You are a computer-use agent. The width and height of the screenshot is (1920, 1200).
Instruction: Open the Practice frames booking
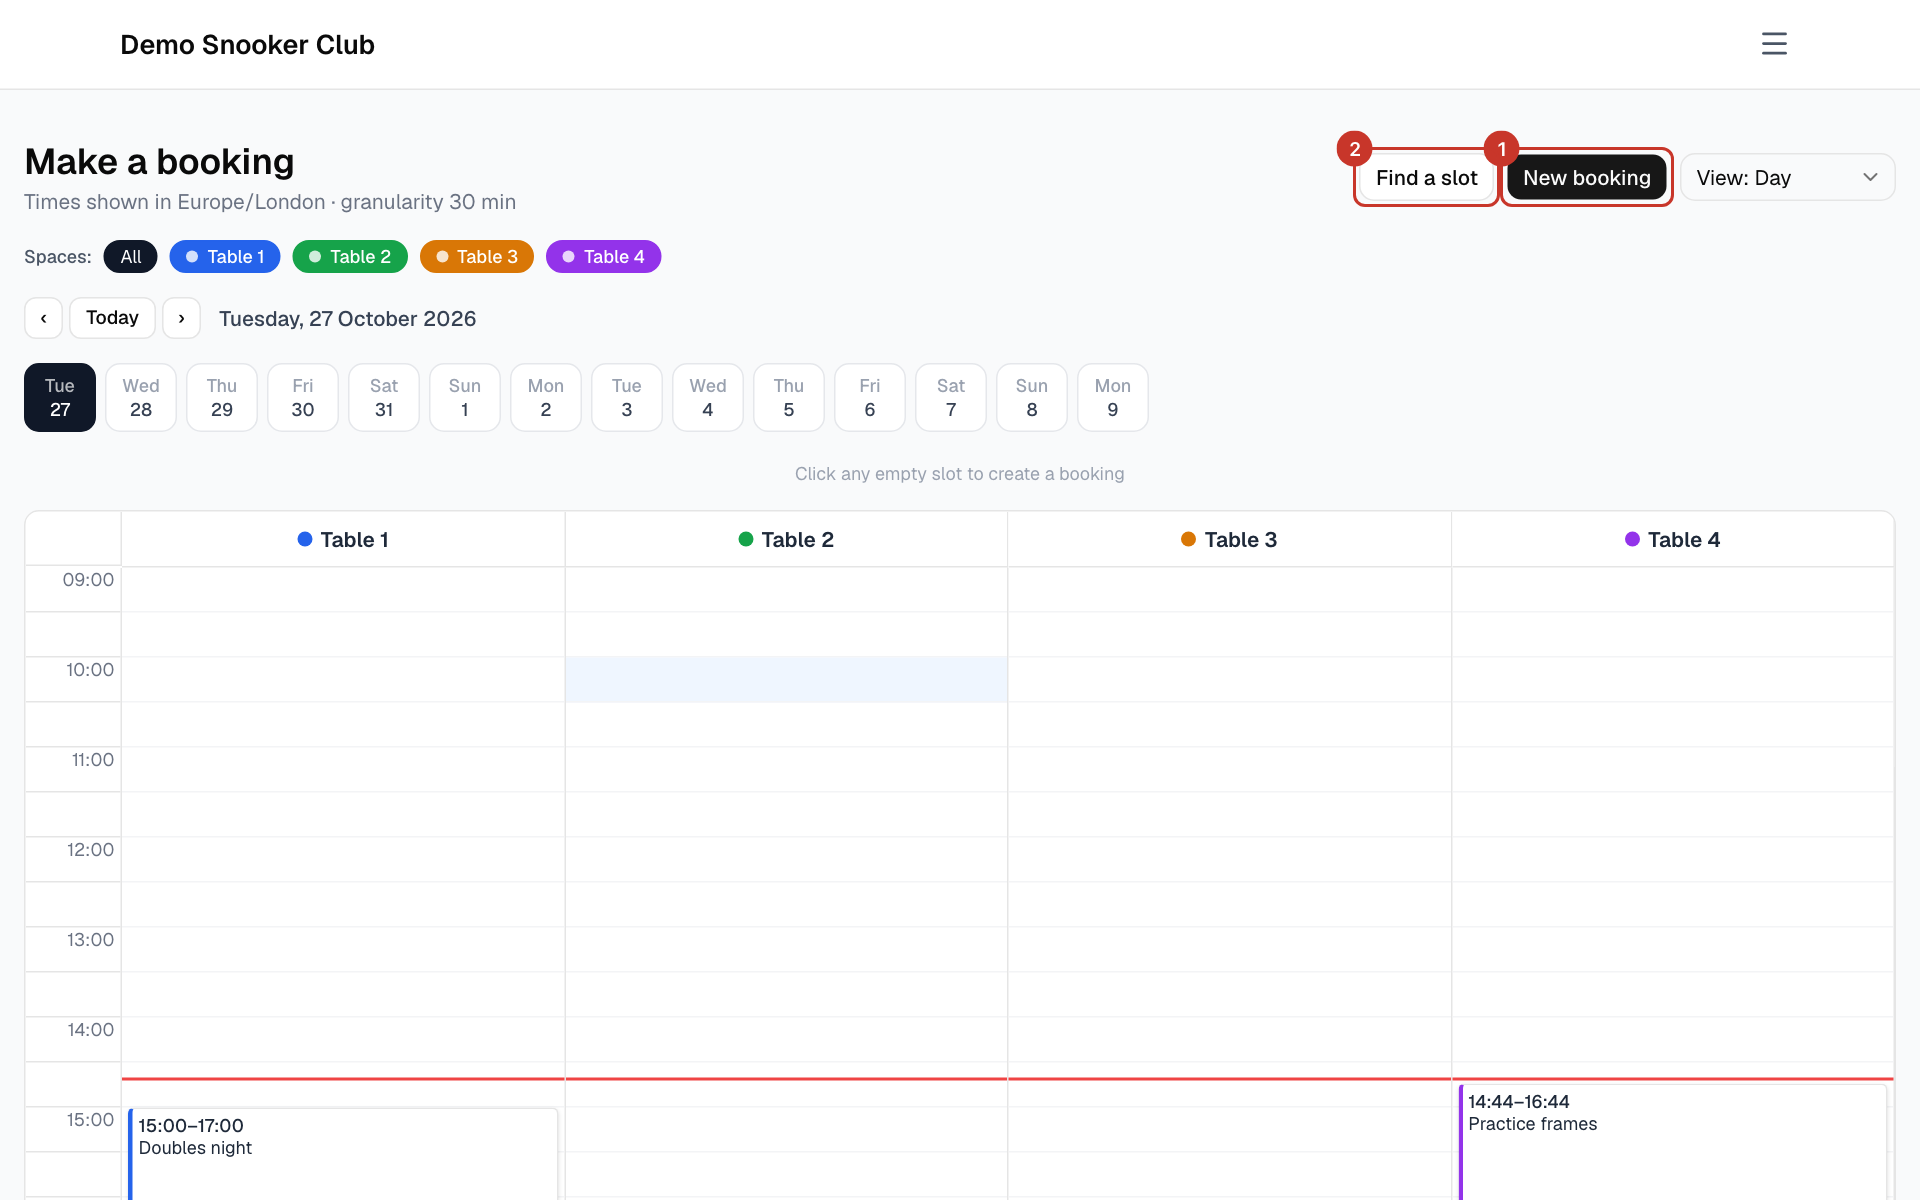[x=1673, y=1142]
